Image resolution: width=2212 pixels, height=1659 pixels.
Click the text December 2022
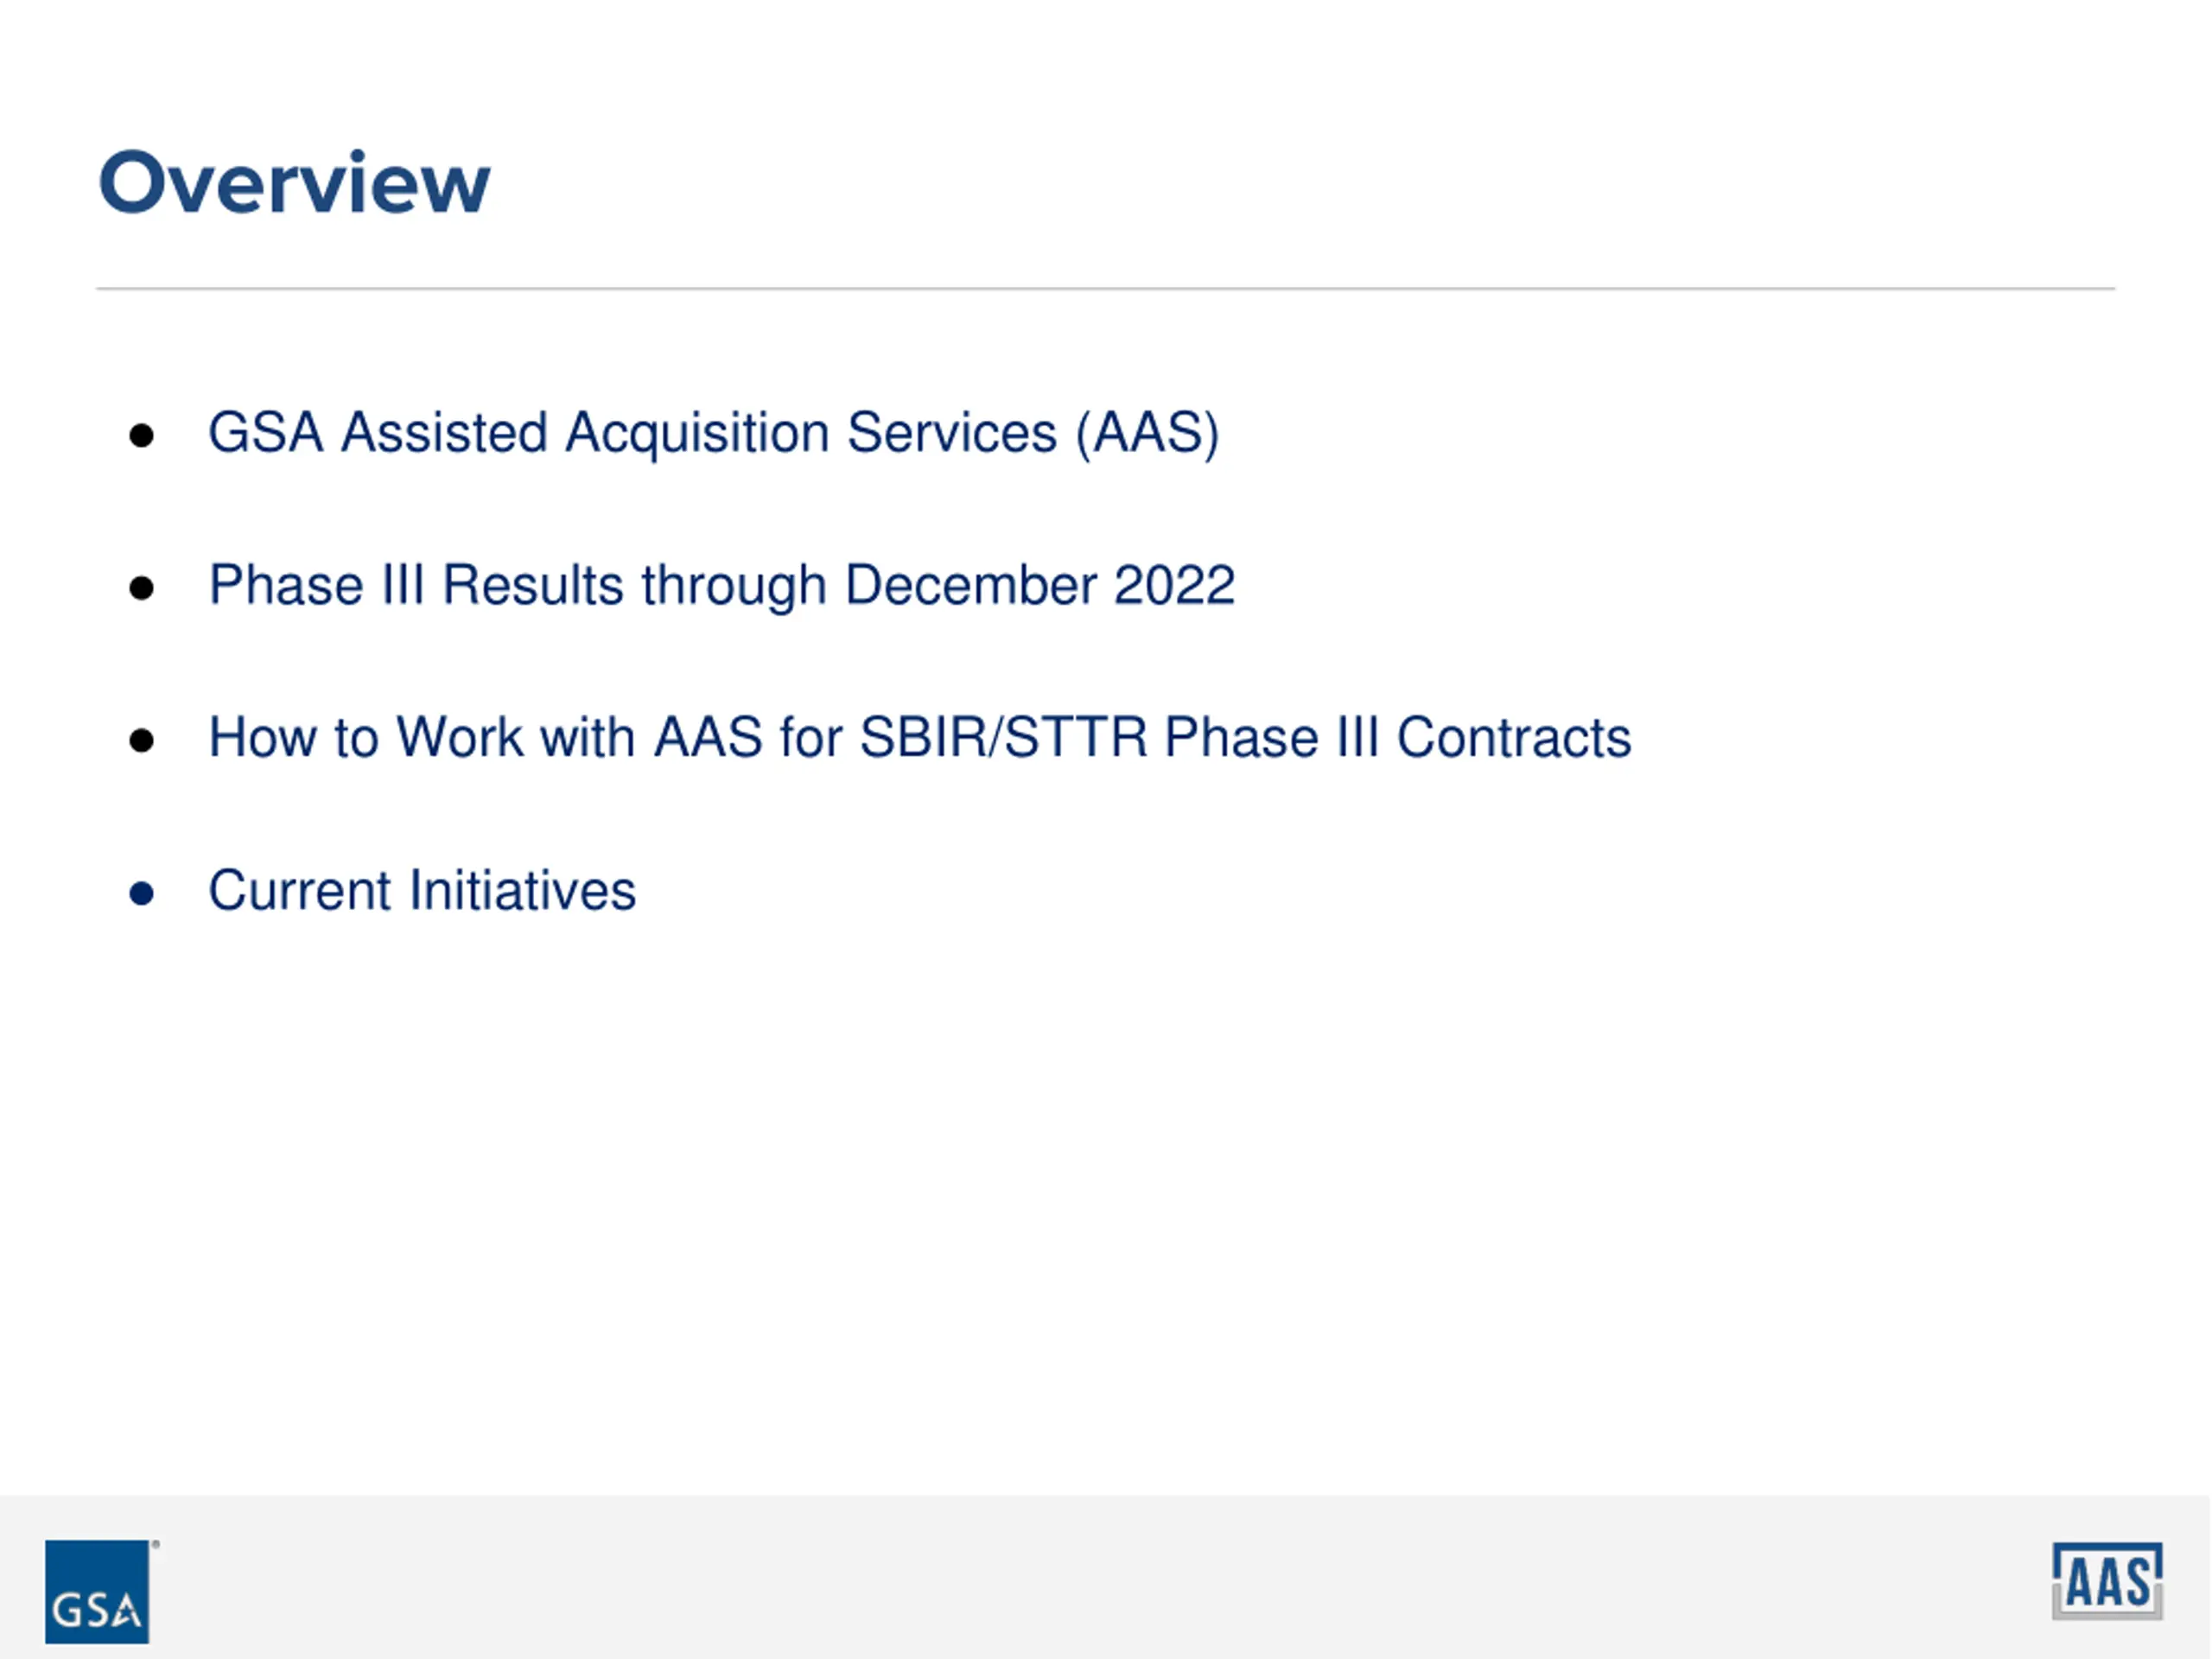(x=1040, y=585)
